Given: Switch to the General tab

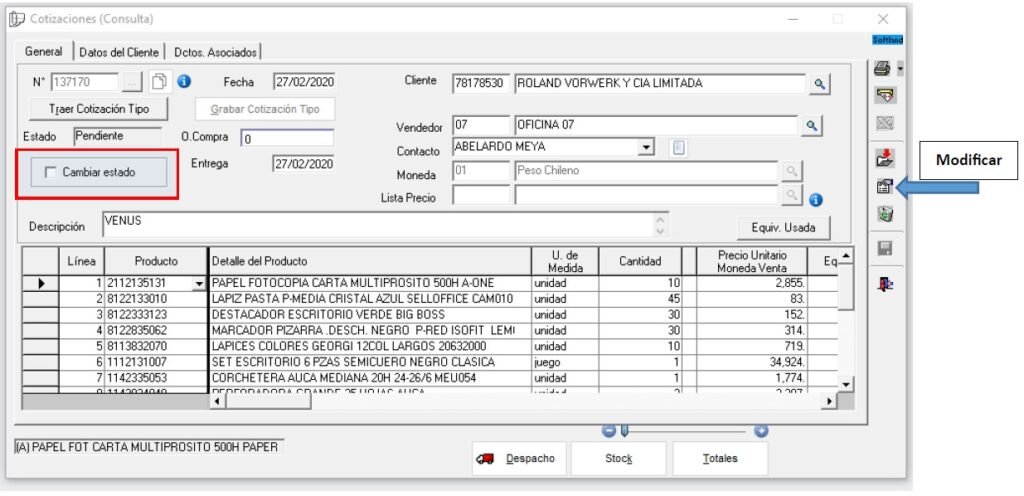Looking at the screenshot, I should tap(44, 52).
